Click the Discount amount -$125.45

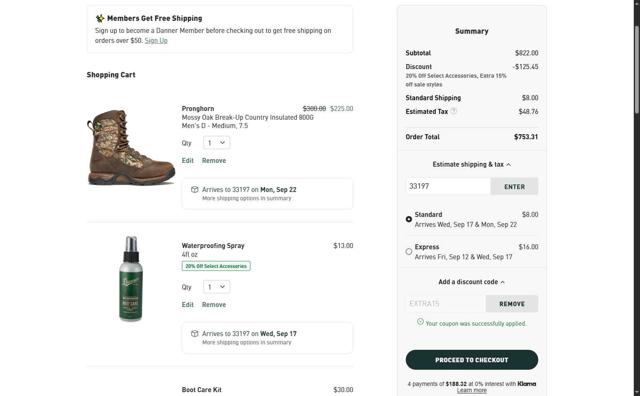click(525, 67)
